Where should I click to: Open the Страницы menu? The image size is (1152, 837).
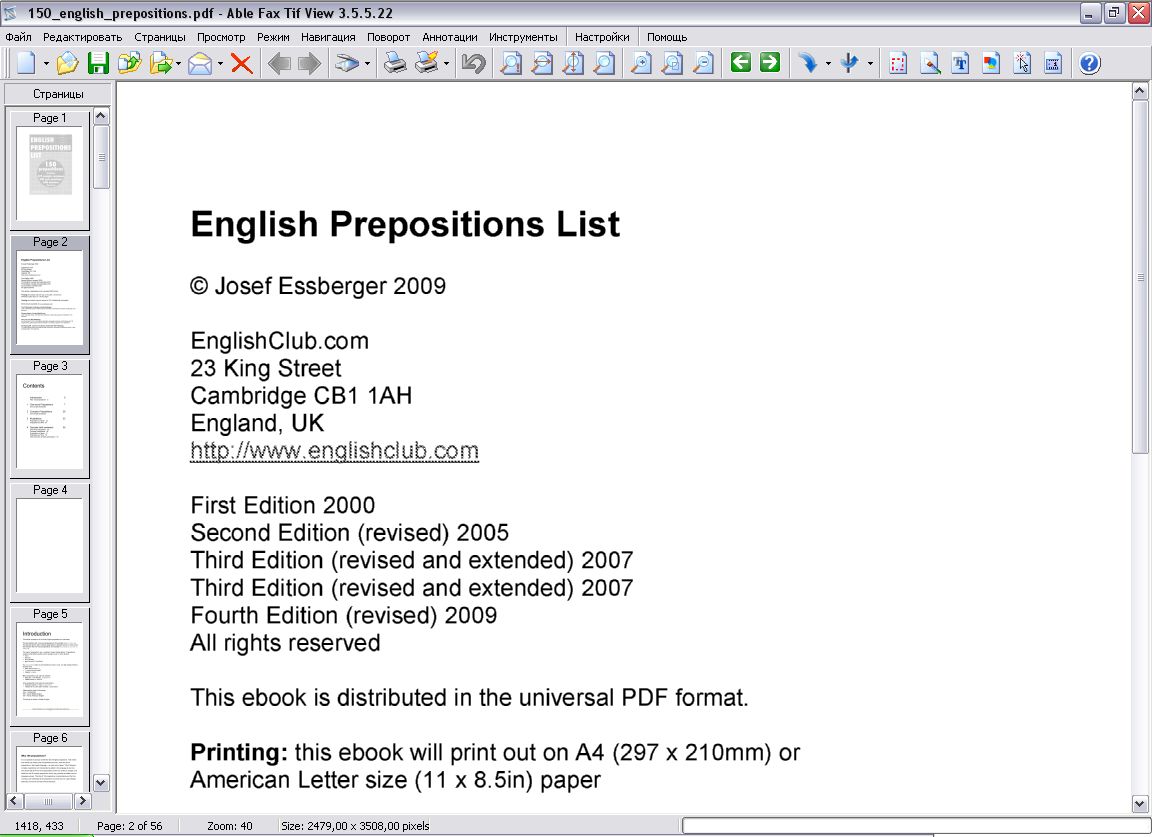click(x=159, y=37)
